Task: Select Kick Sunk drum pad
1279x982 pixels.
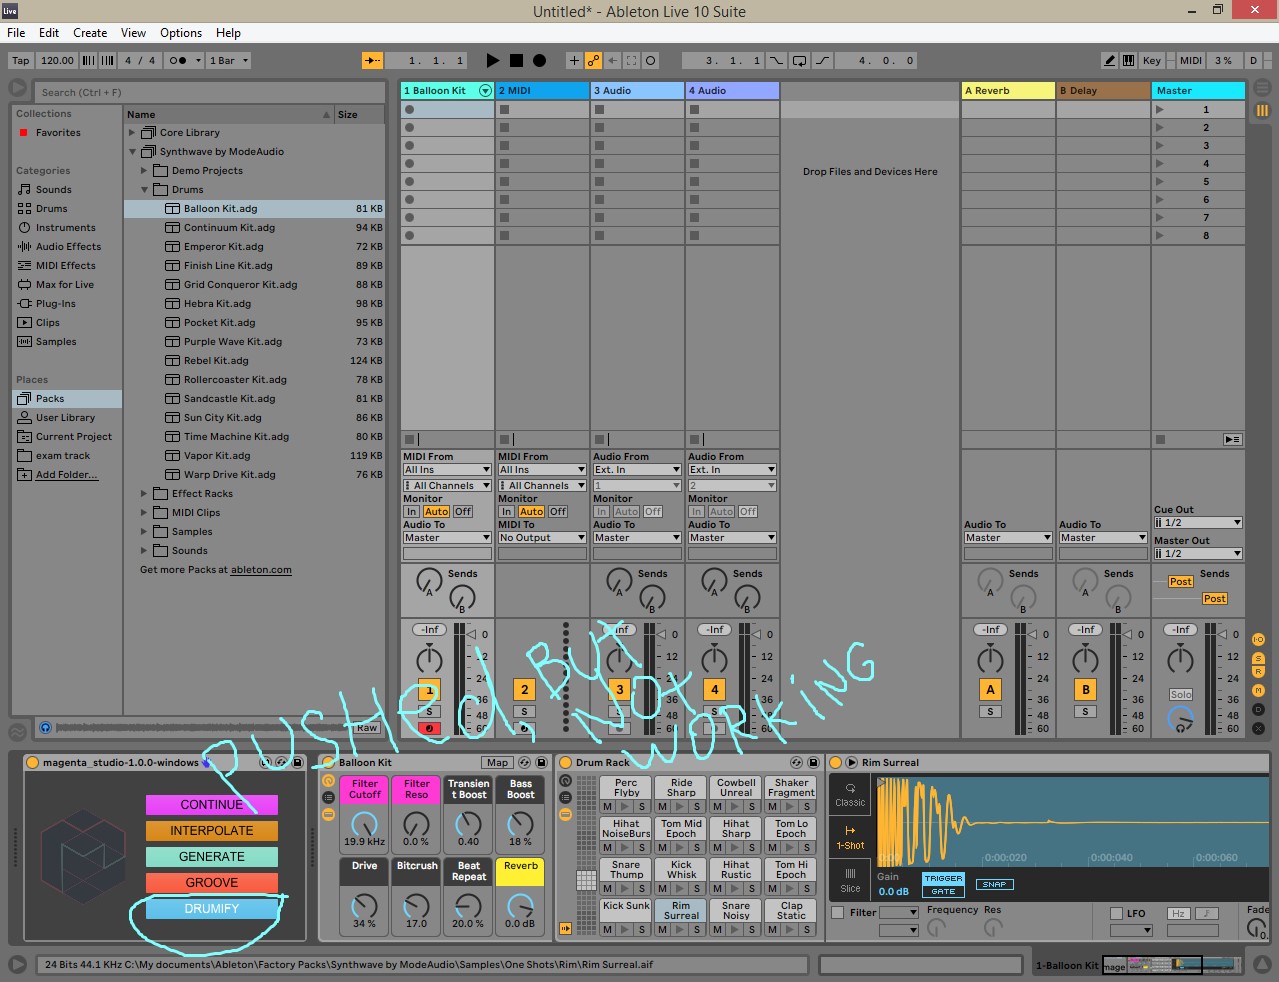Action: (627, 906)
